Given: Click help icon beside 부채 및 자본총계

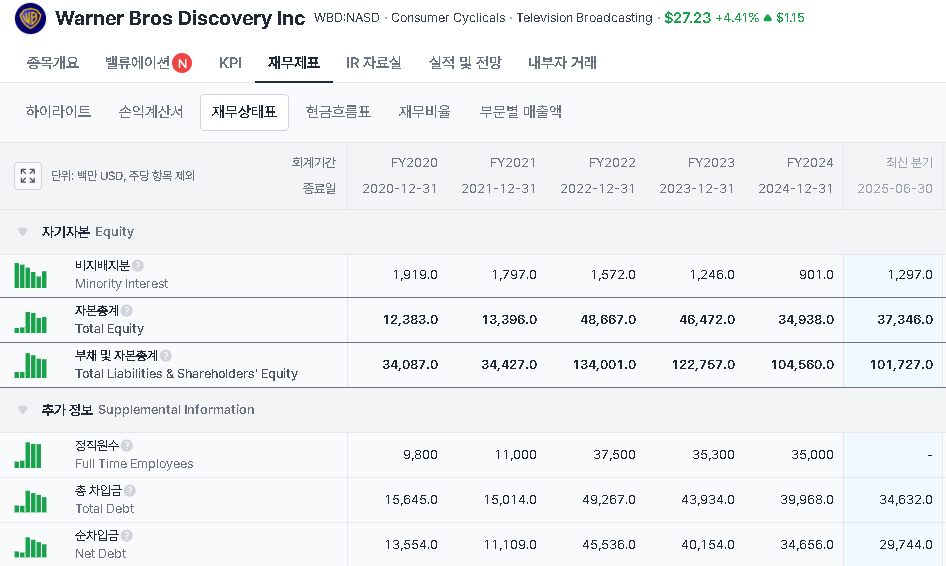Looking at the screenshot, I should pos(166,356).
